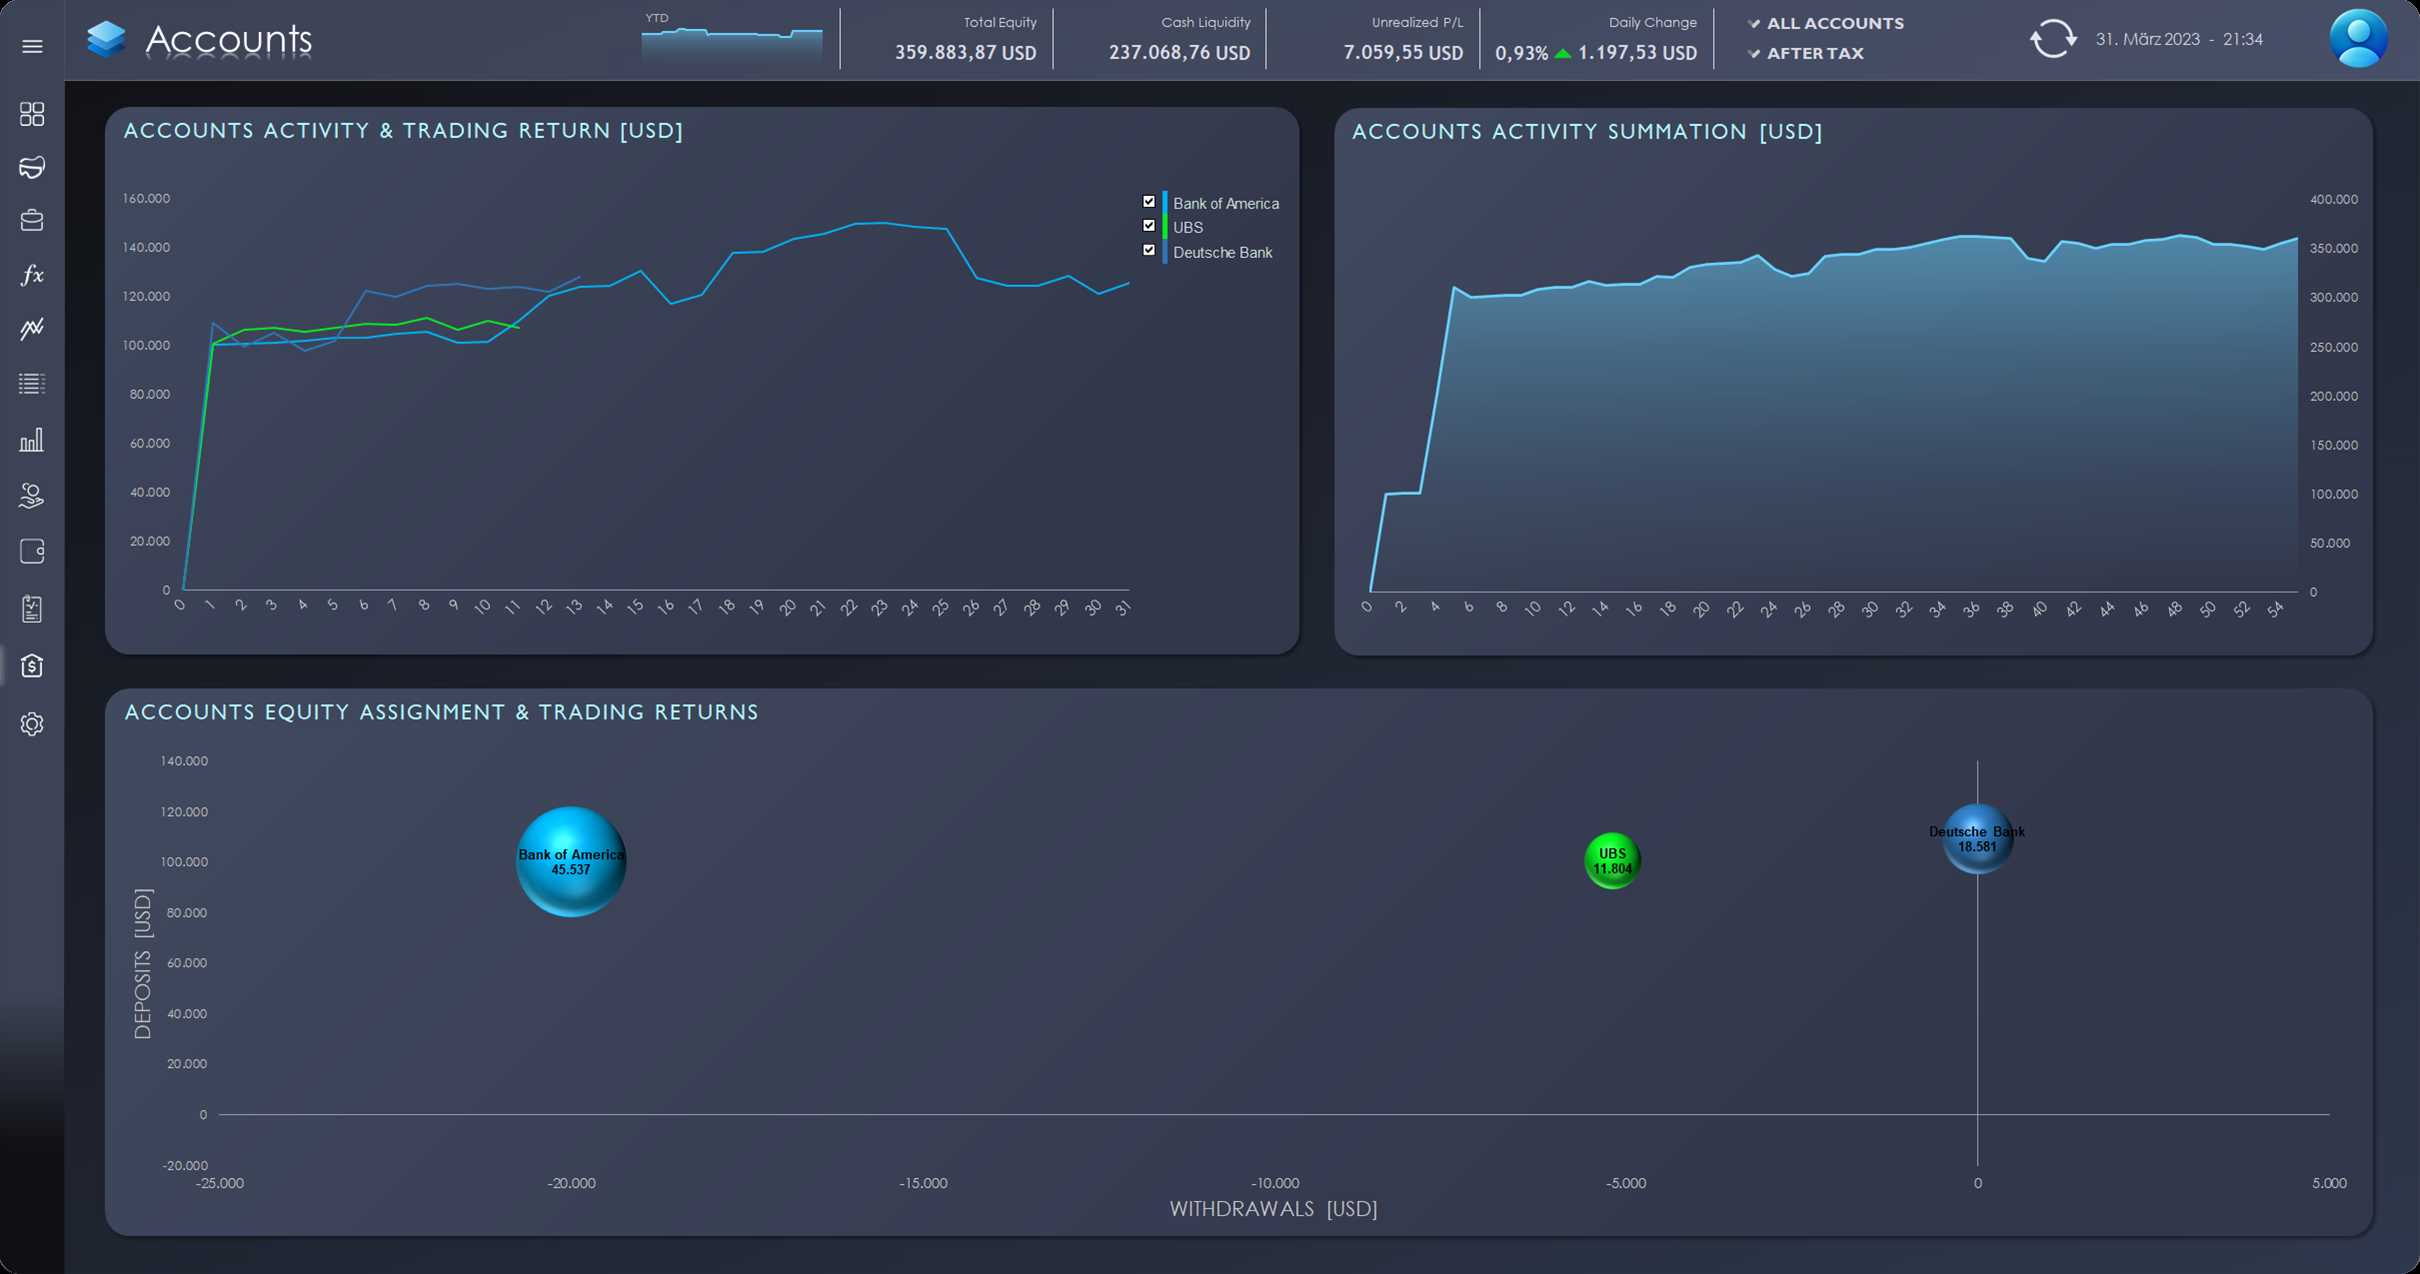Toggle the UBS series checkbox

tap(1149, 226)
